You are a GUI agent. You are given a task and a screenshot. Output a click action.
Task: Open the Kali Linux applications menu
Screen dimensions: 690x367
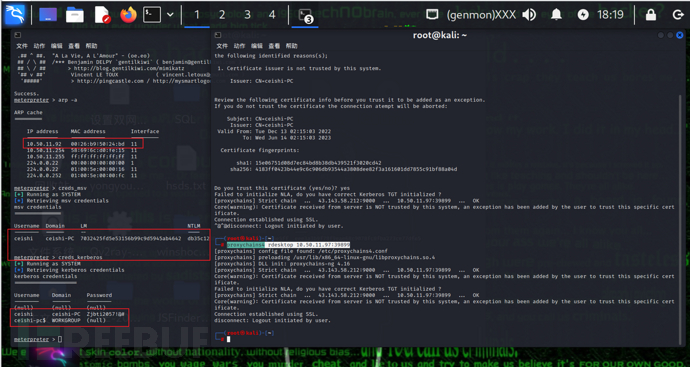(x=15, y=15)
